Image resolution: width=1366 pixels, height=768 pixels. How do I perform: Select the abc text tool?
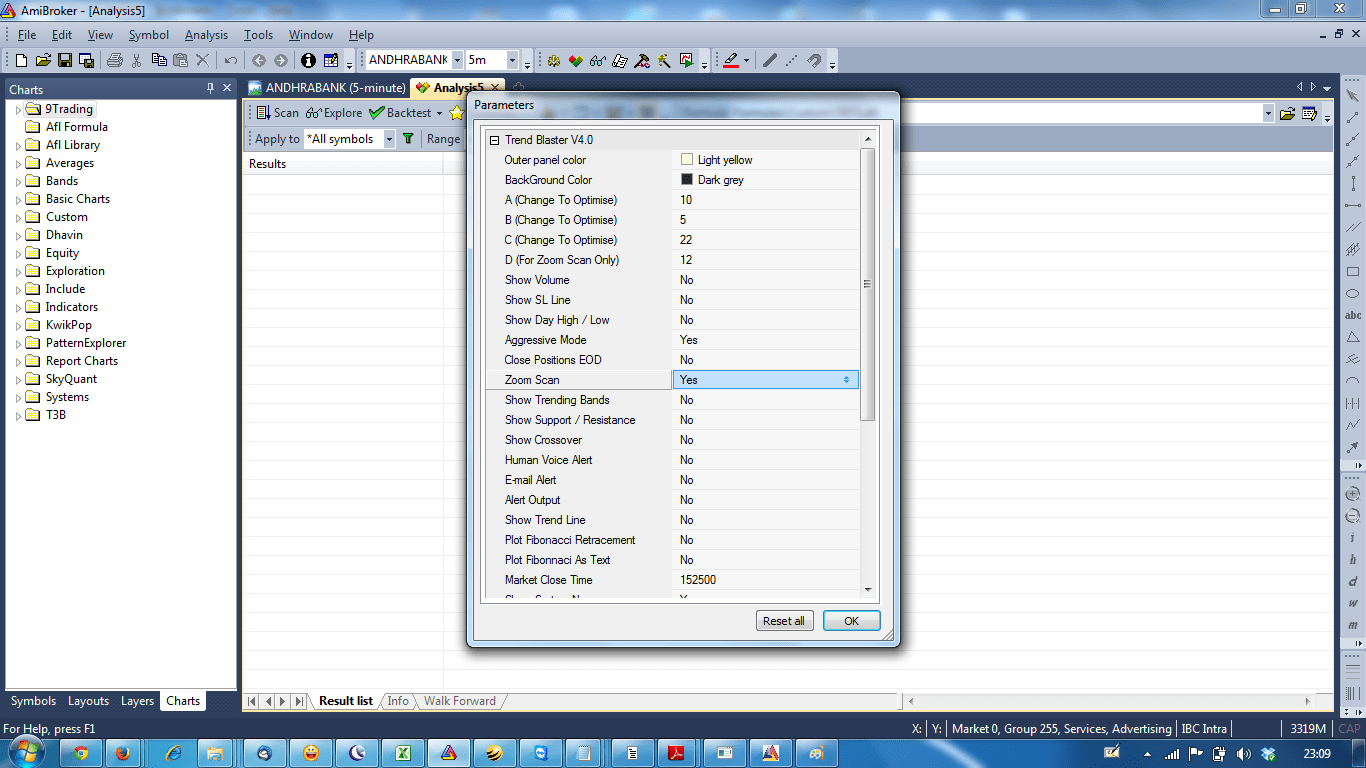[1353, 315]
